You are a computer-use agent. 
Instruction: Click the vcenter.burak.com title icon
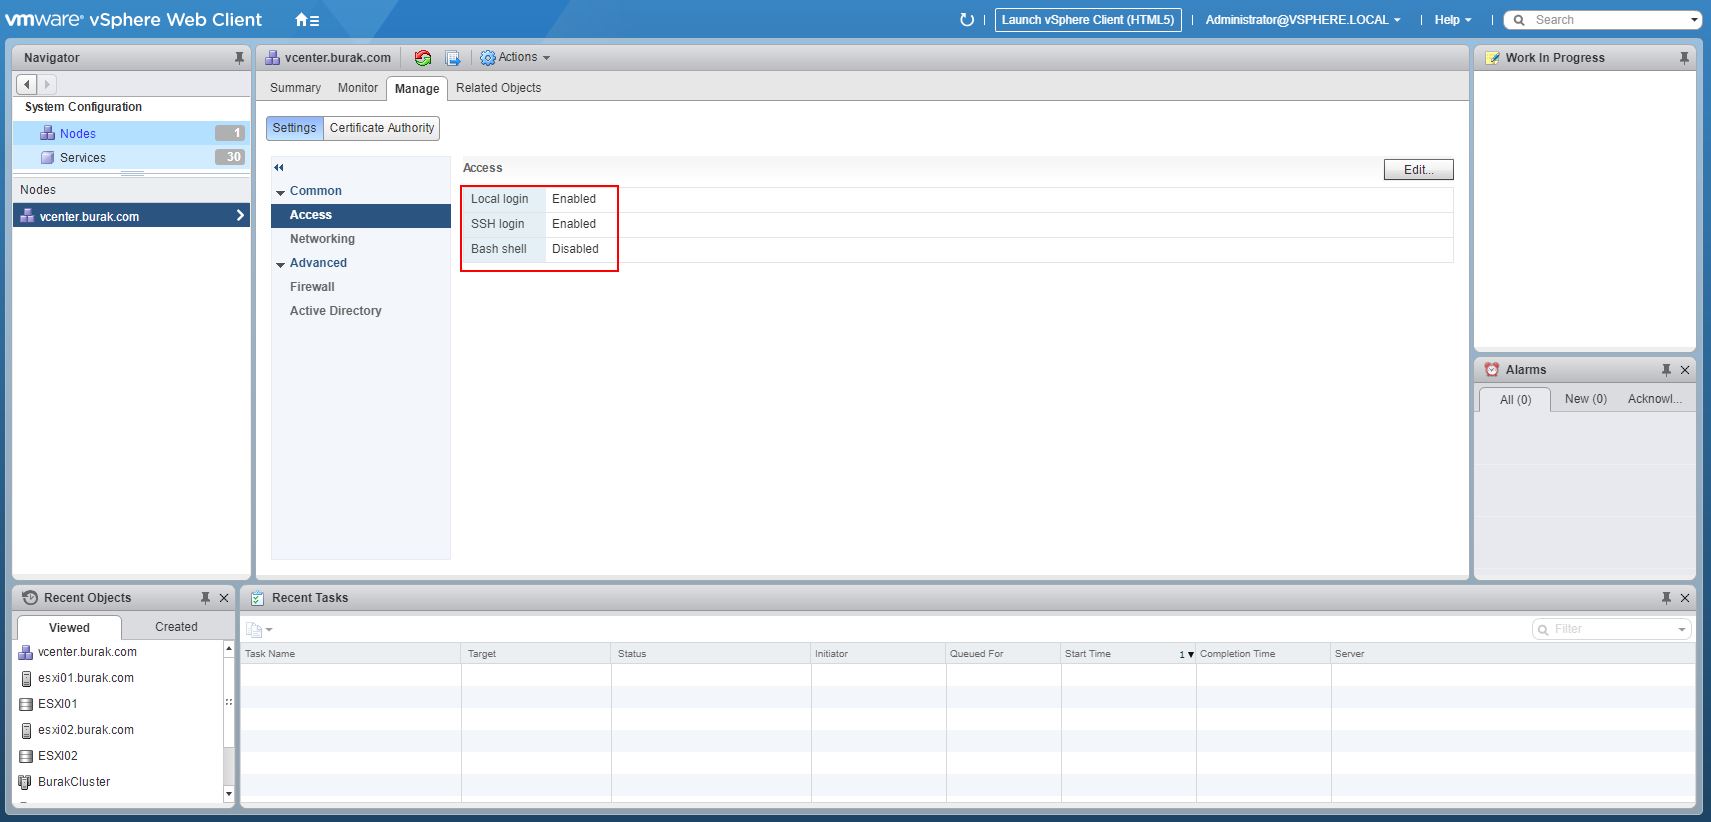tap(272, 58)
